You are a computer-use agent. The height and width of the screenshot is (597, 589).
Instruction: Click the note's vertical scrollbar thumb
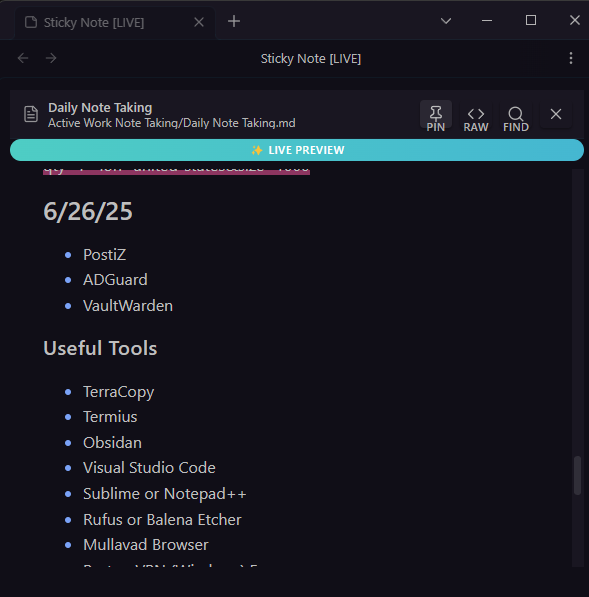[577, 475]
